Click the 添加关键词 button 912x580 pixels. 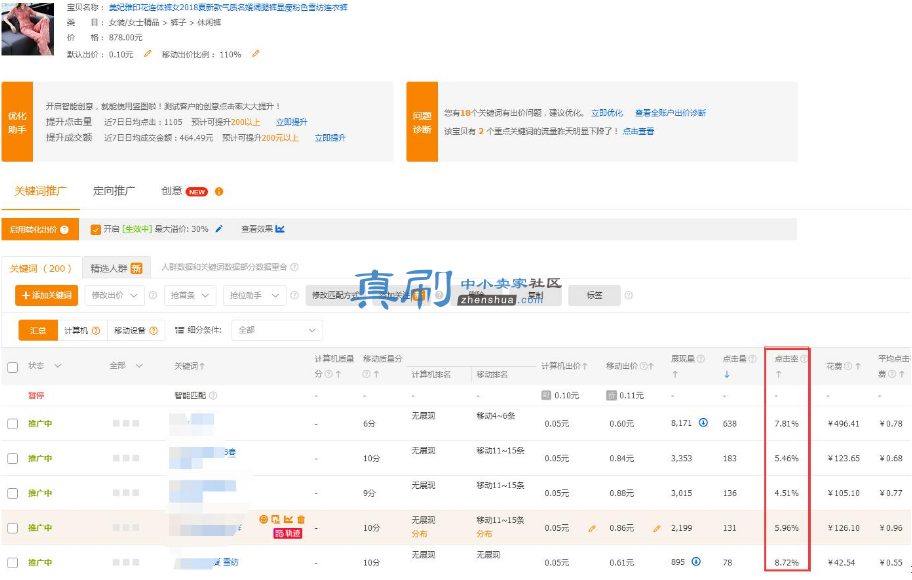tap(47, 296)
